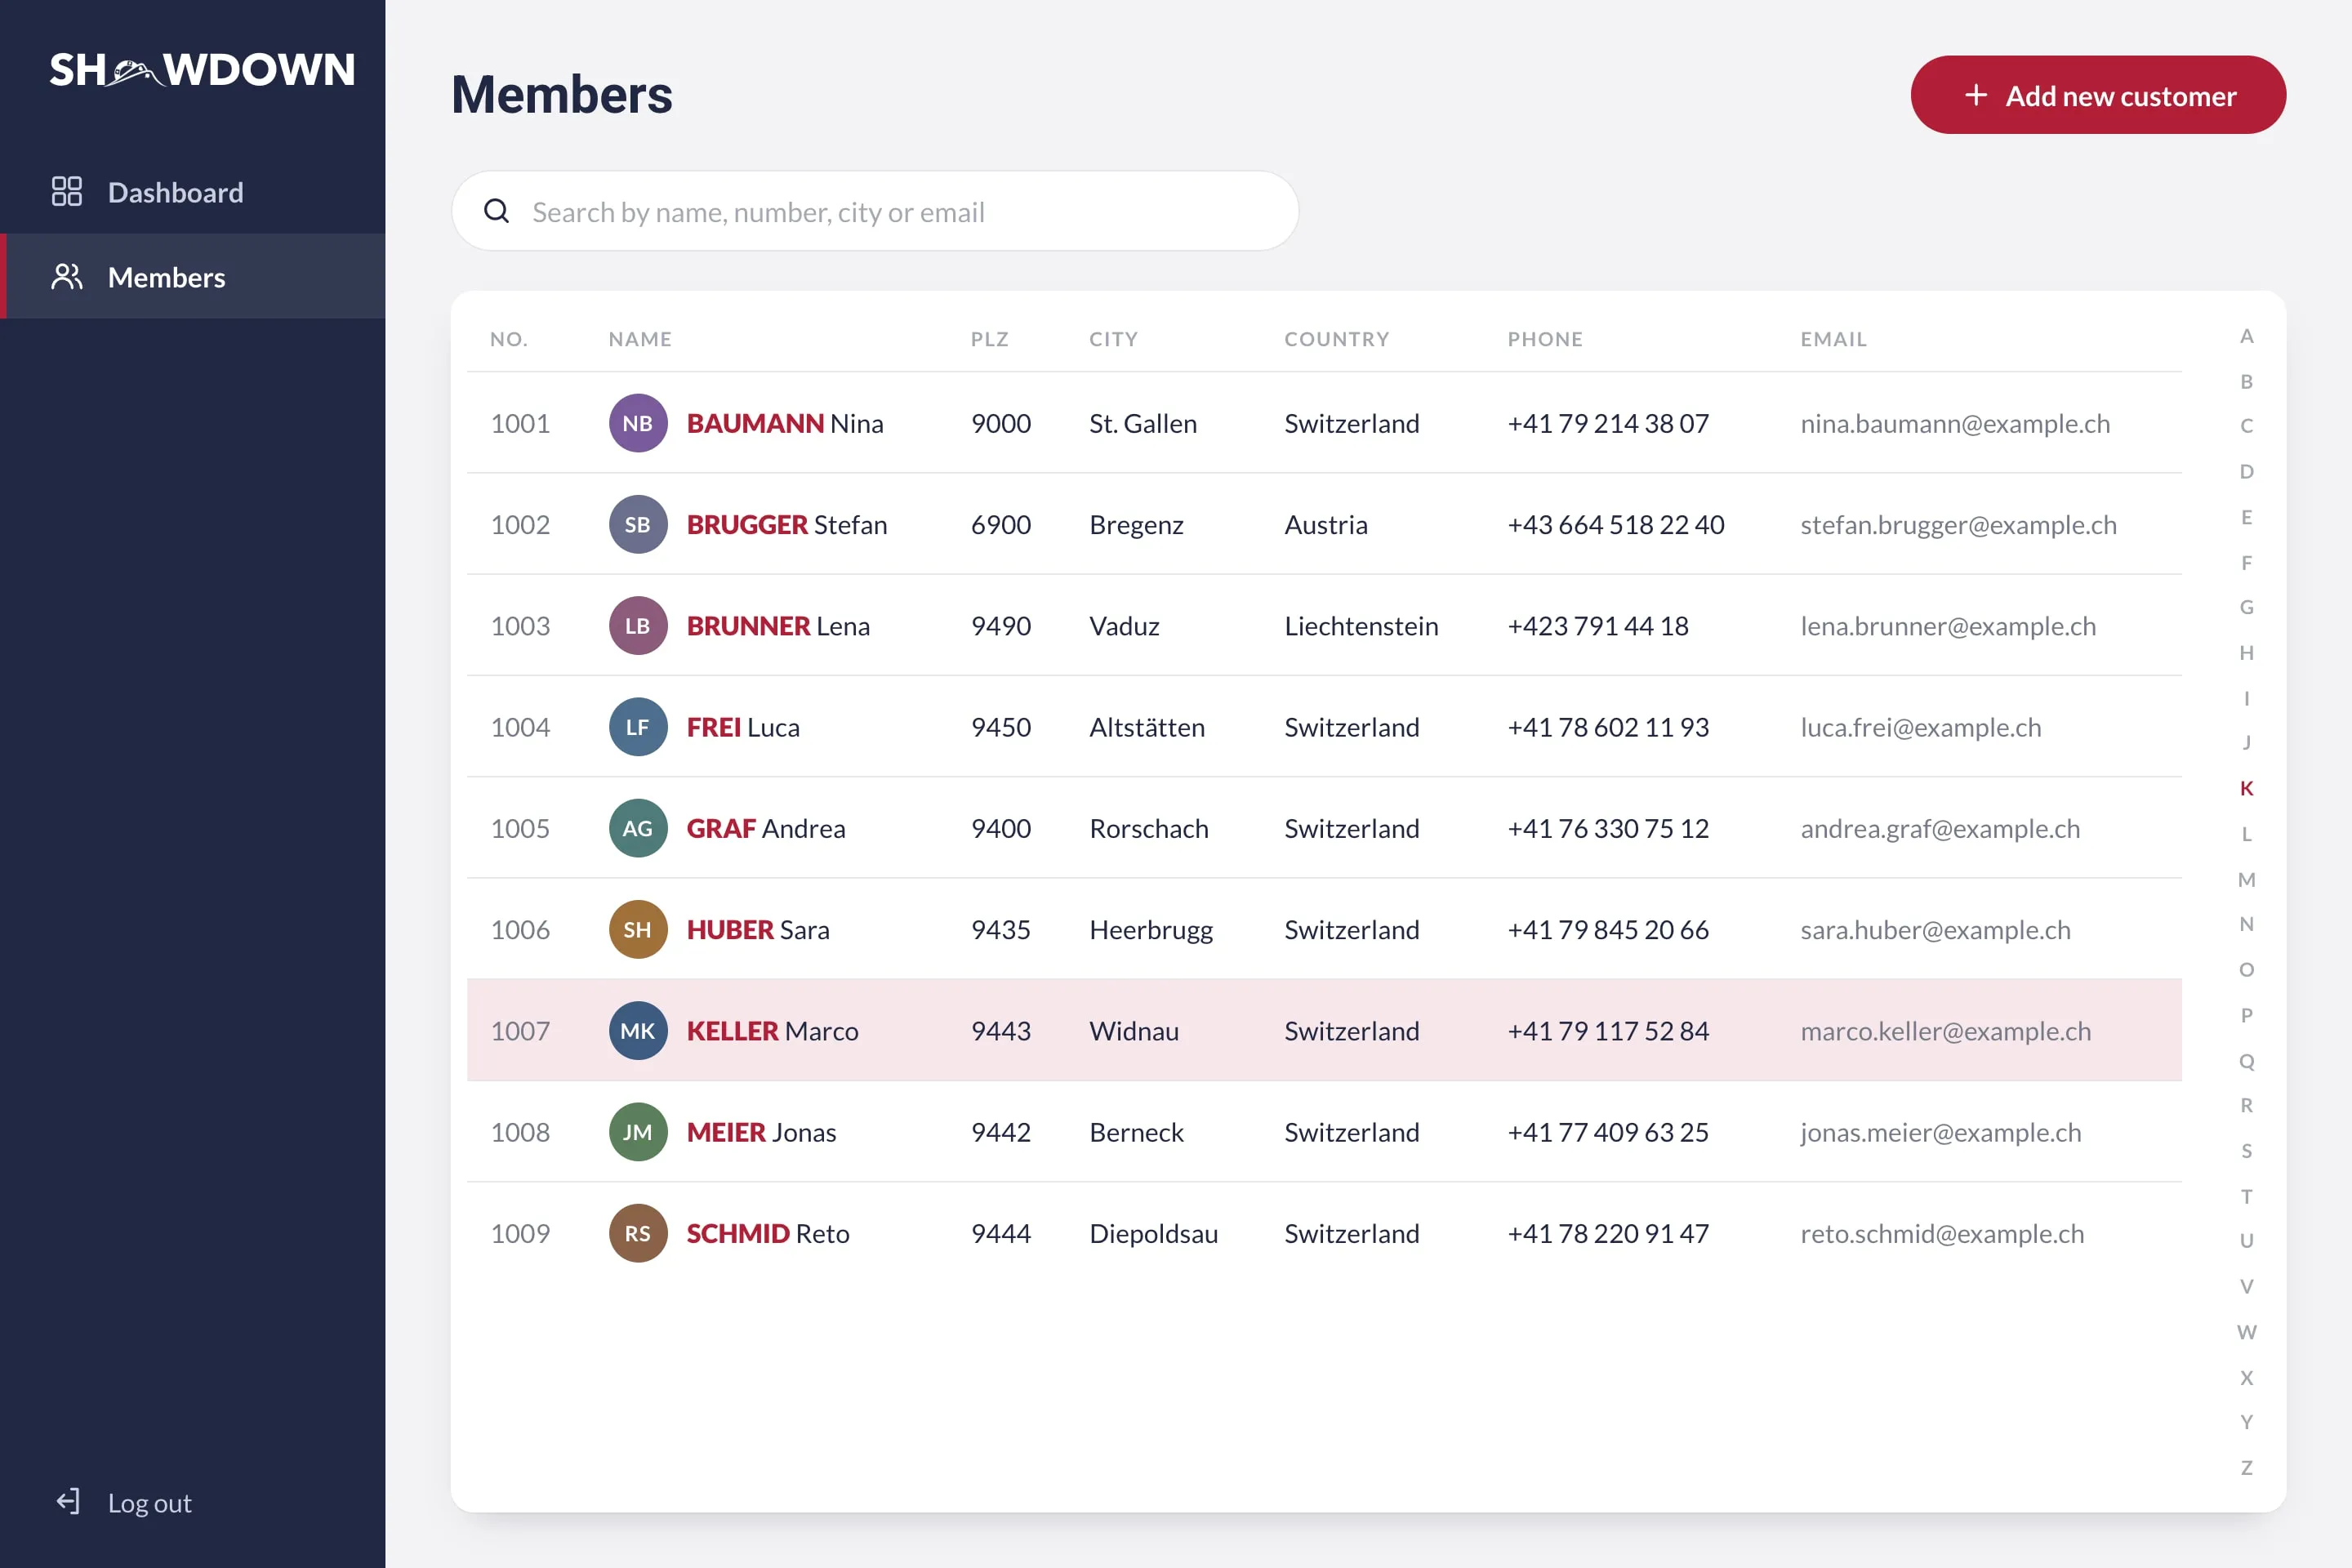Open FREI Luca's member record
The image size is (2352, 1568).
1324,727
